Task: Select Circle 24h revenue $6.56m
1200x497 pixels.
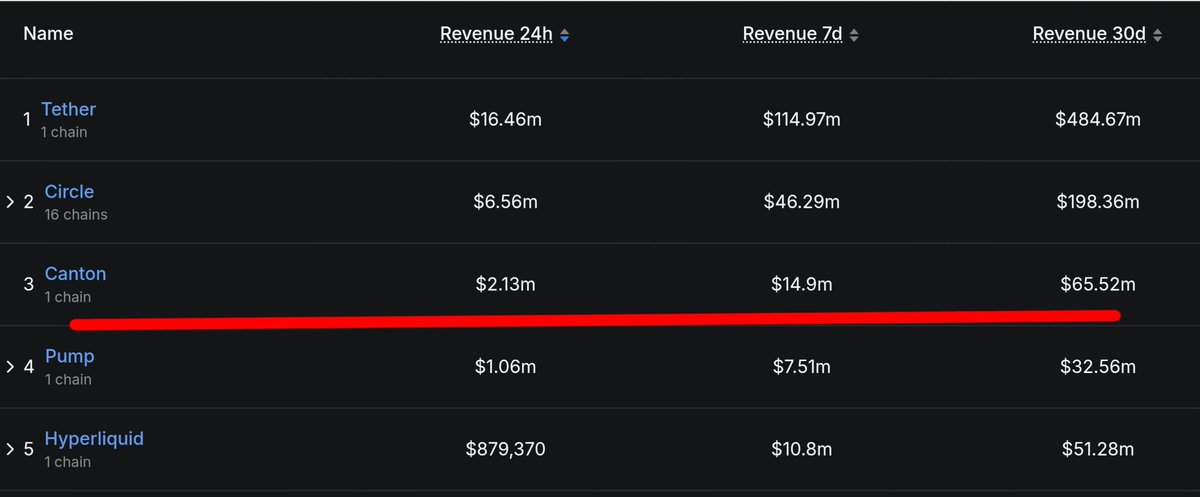Action: click(505, 202)
